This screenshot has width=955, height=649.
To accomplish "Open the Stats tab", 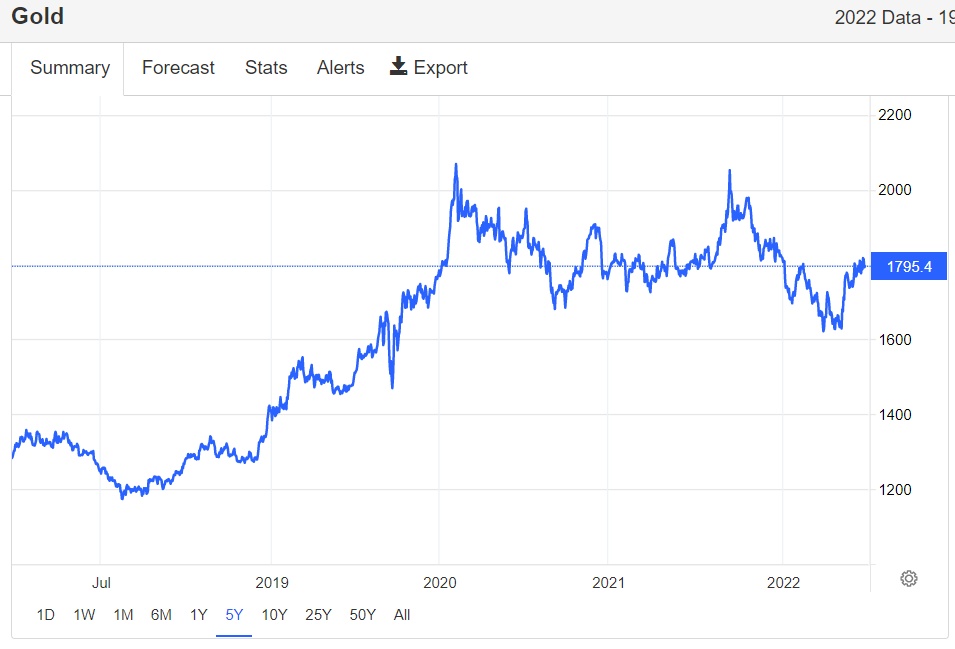I will (x=266, y=68).
